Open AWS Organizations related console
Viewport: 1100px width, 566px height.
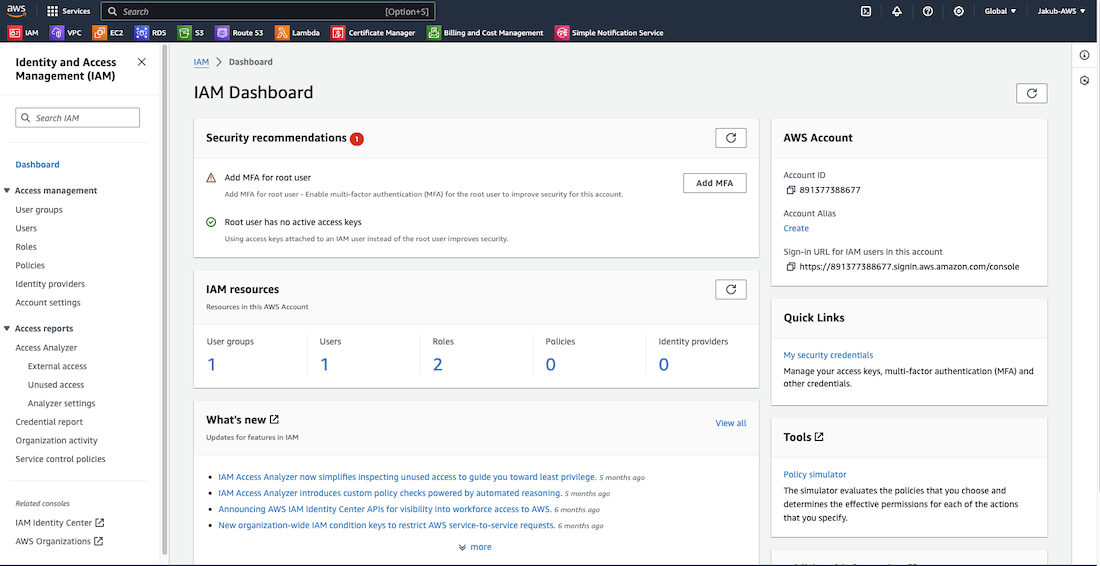(x=59, y=541)
